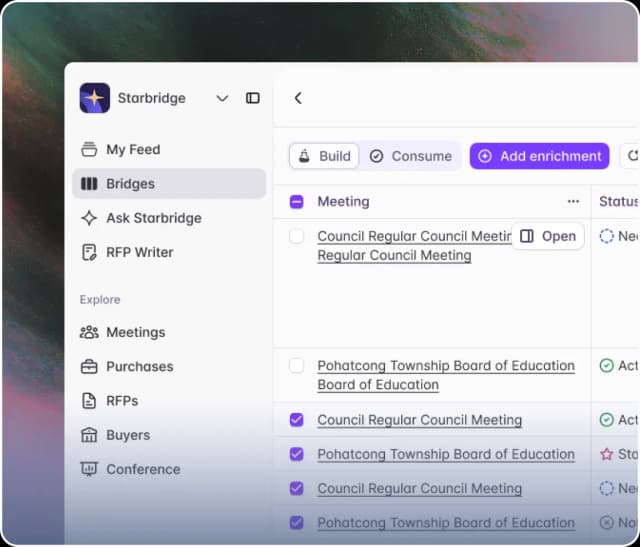
Task: Click the RFPs document icon
Action: pyautogui.click(x=89, y=401)
